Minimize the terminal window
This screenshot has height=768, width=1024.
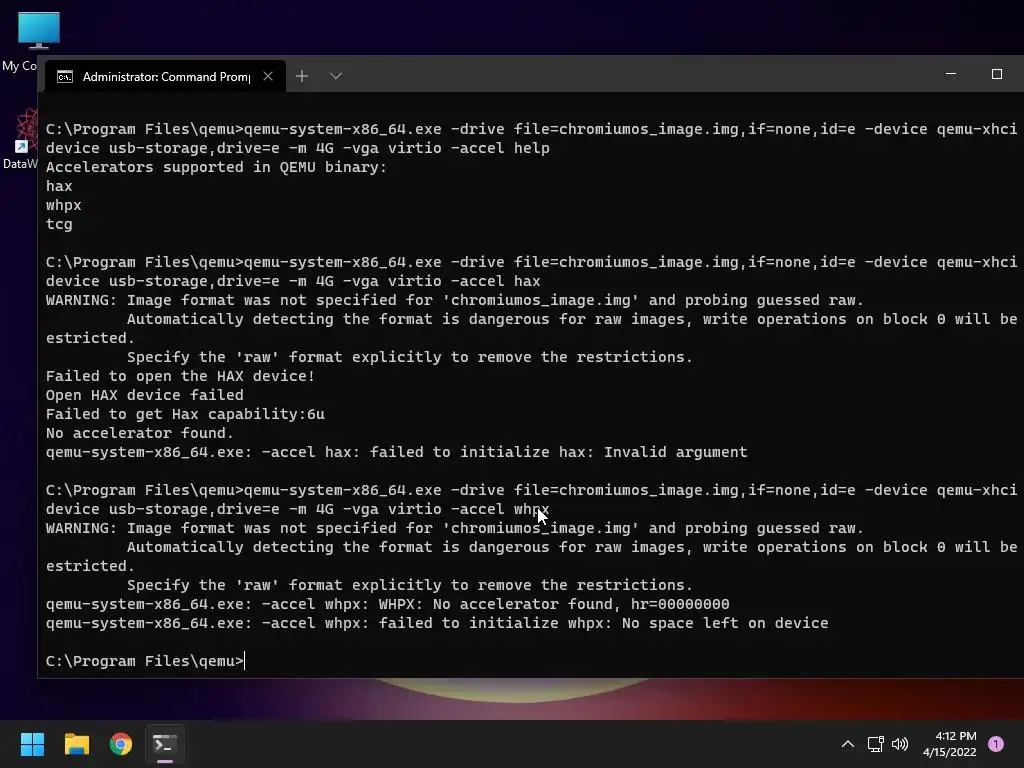951,74
